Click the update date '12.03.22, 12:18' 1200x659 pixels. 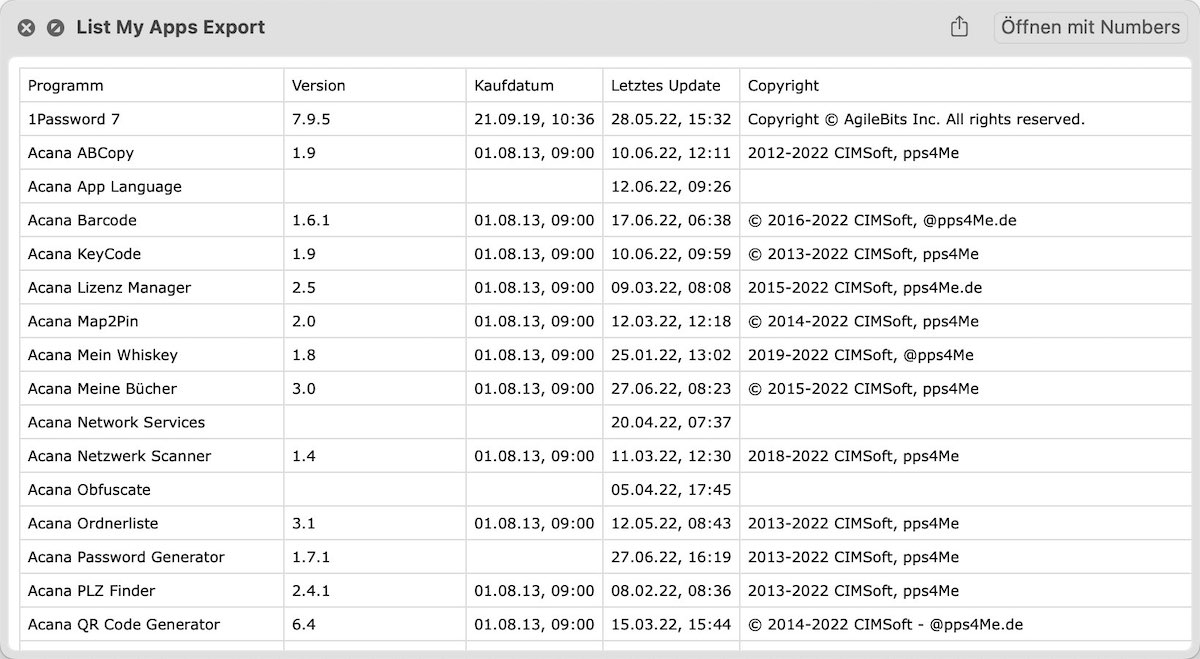click(x=671, y=321)
